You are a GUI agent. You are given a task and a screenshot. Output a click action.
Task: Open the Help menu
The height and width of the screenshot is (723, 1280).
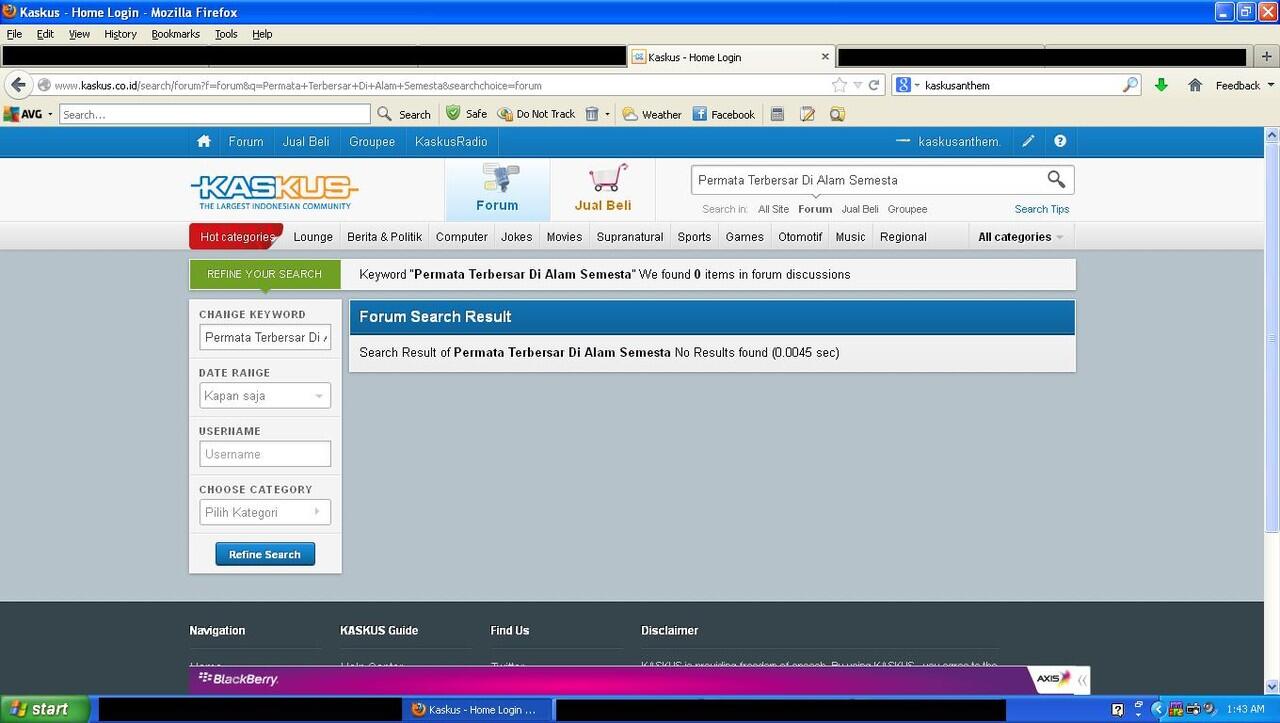pyautogui.click(x=262, y=34)
